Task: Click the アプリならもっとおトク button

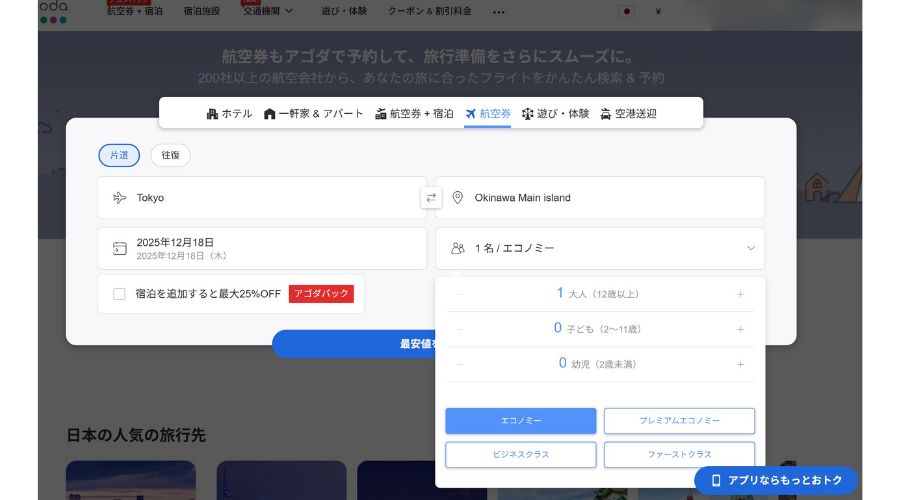Action: click(776, 480)
